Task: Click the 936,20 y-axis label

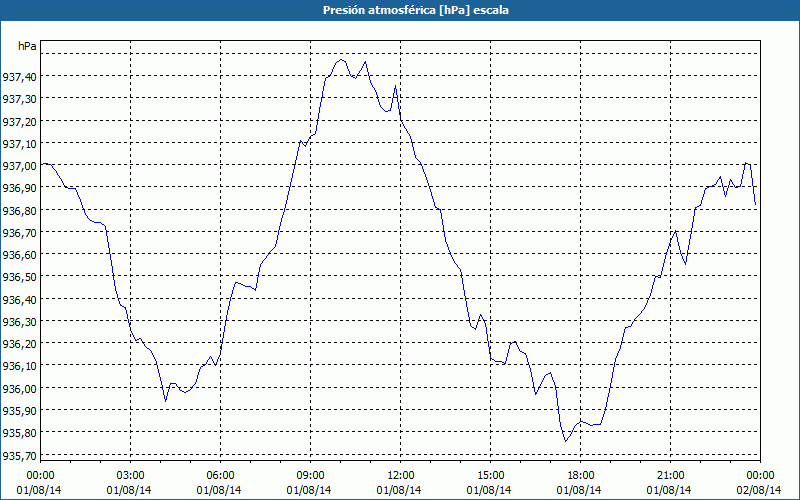Action: [x=19, y=344]
